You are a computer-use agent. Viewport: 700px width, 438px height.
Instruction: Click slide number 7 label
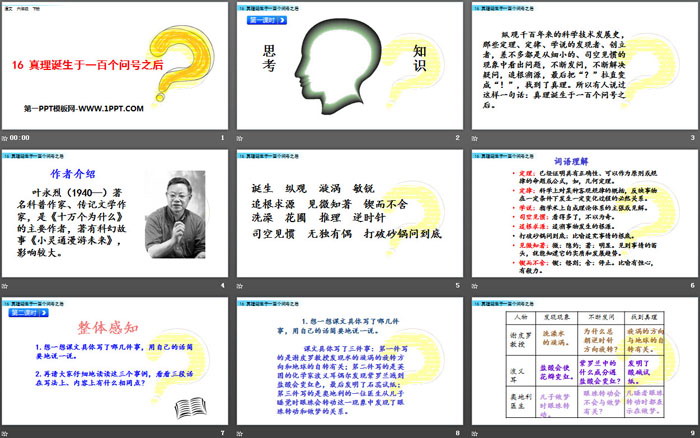click(x=222, y=433)
